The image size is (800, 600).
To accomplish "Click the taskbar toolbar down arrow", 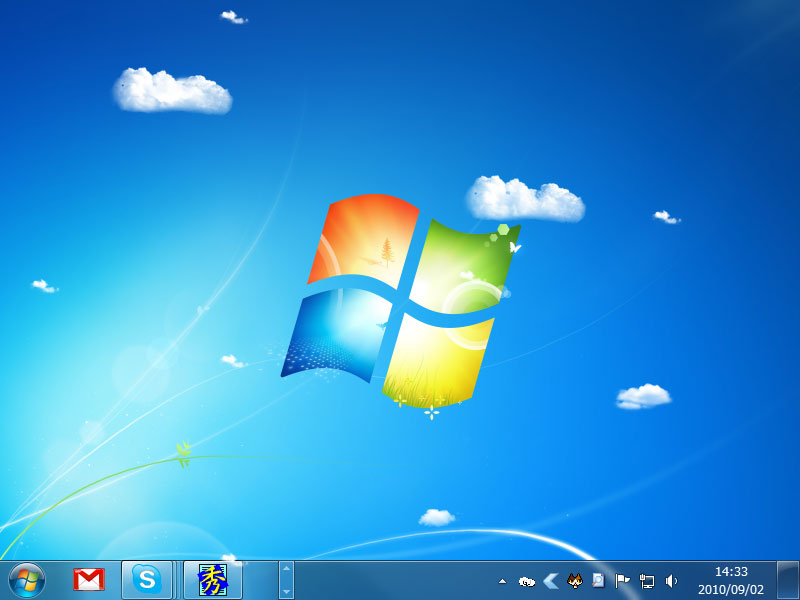I will click(x=286, y=592).
